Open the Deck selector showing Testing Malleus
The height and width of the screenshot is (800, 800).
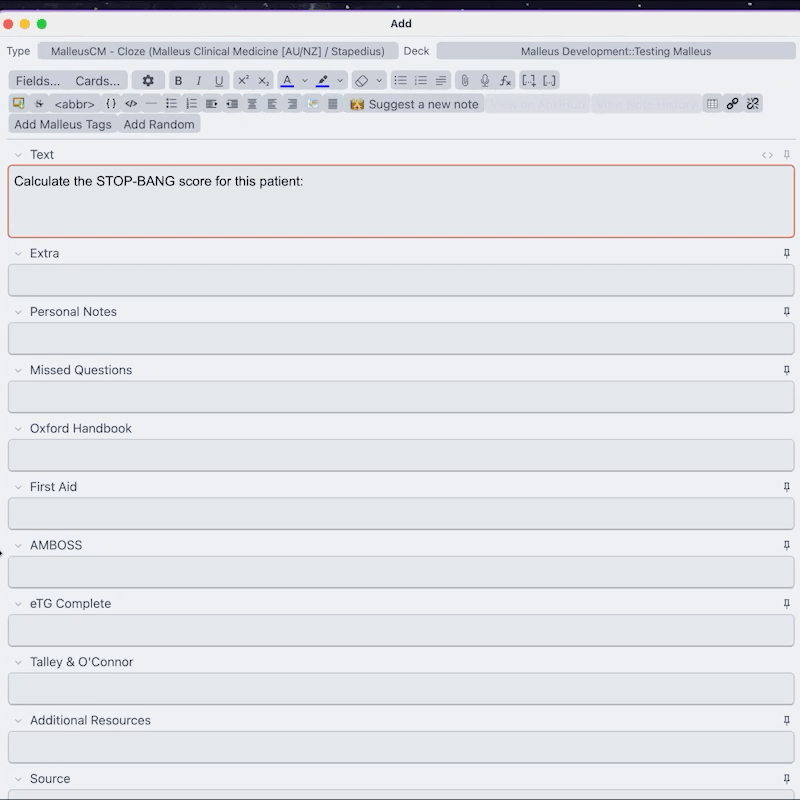coord(616,50)
